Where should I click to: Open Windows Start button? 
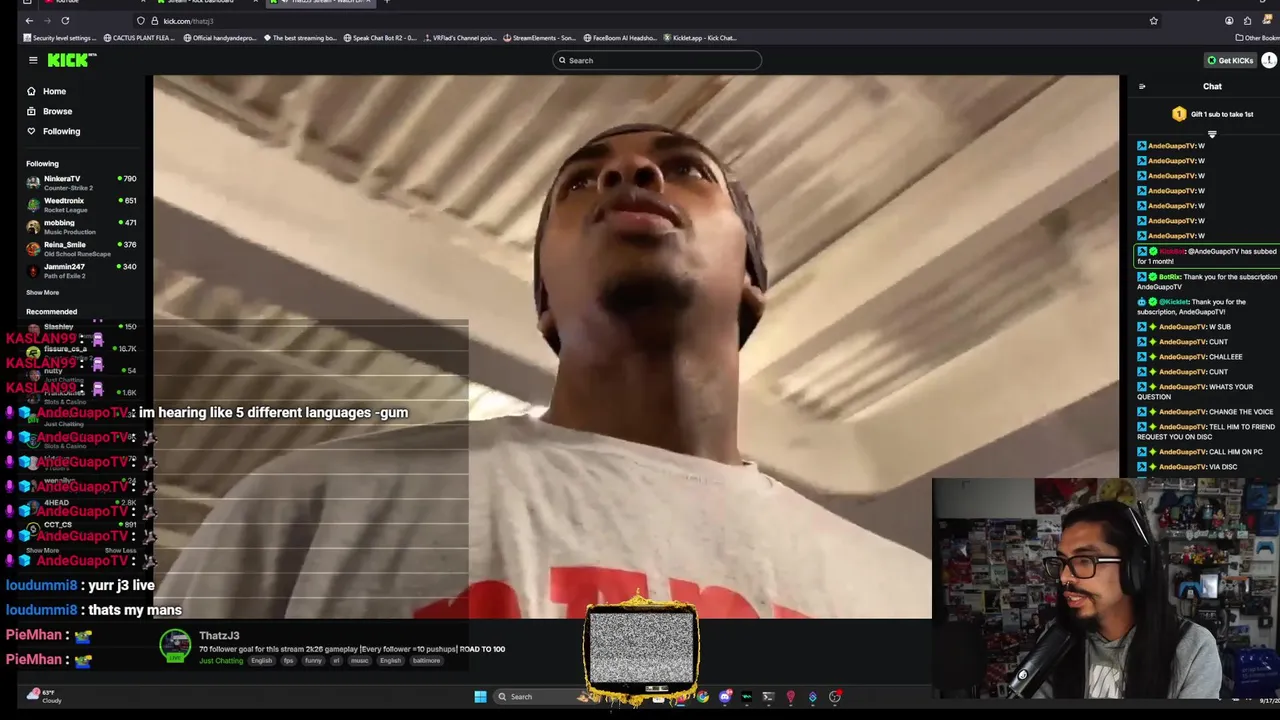click(x=480, y=697)
